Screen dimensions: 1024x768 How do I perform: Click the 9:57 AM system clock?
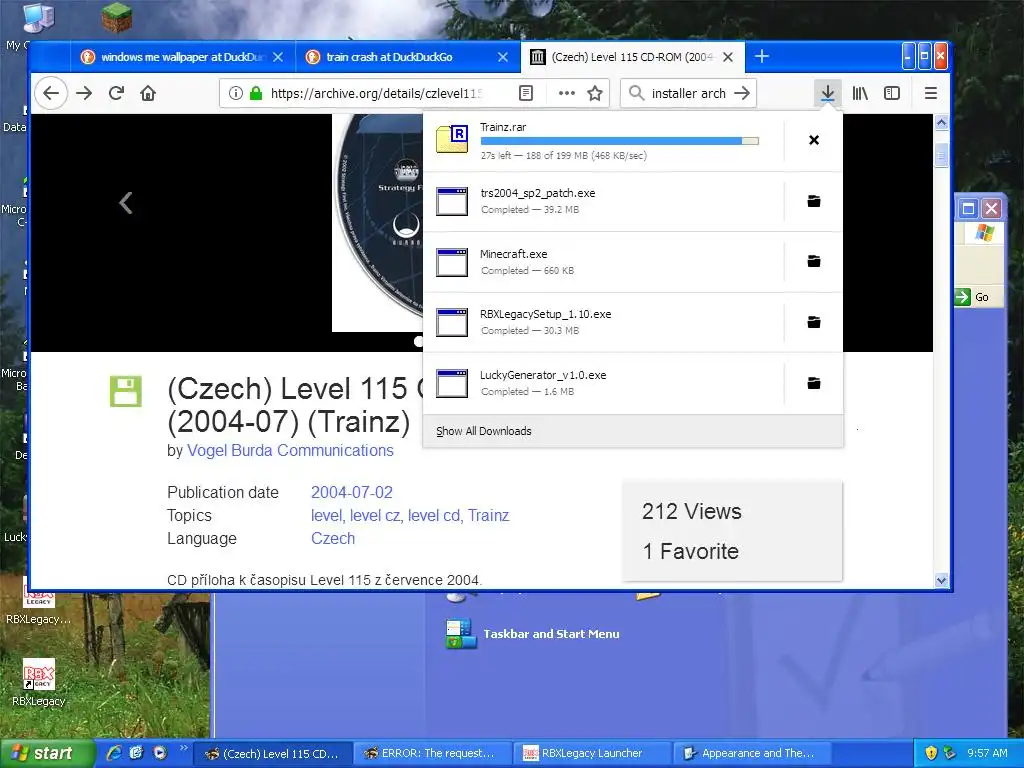pos(987,753)
